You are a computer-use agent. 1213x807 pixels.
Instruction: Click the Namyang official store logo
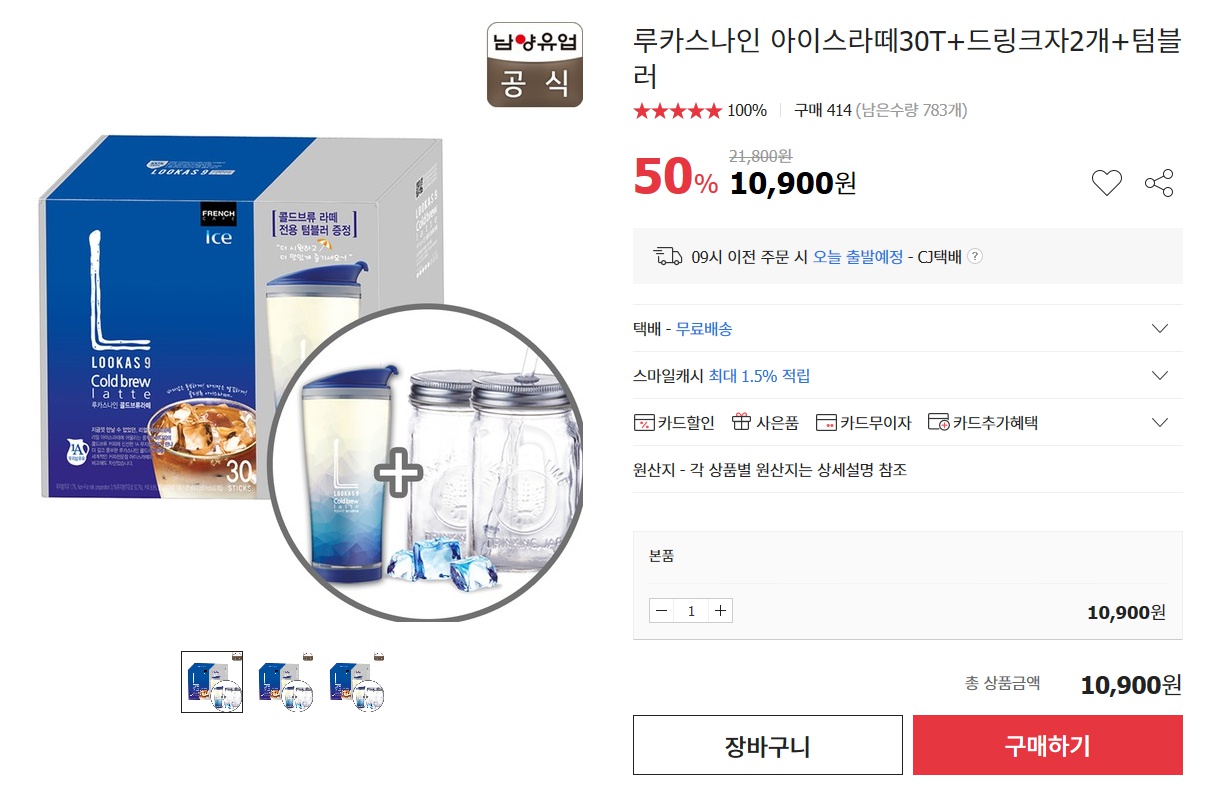pyautogui.click(x=535, y=65)
